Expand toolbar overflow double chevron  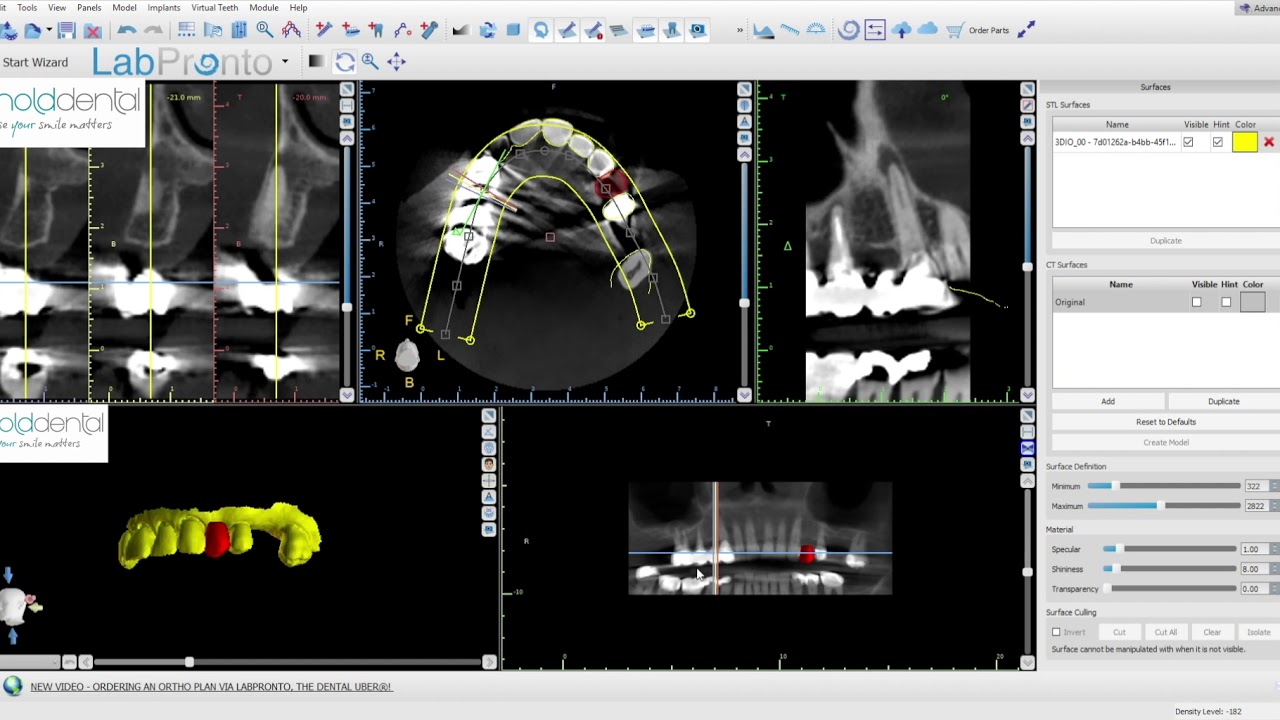tap(740, 30)
